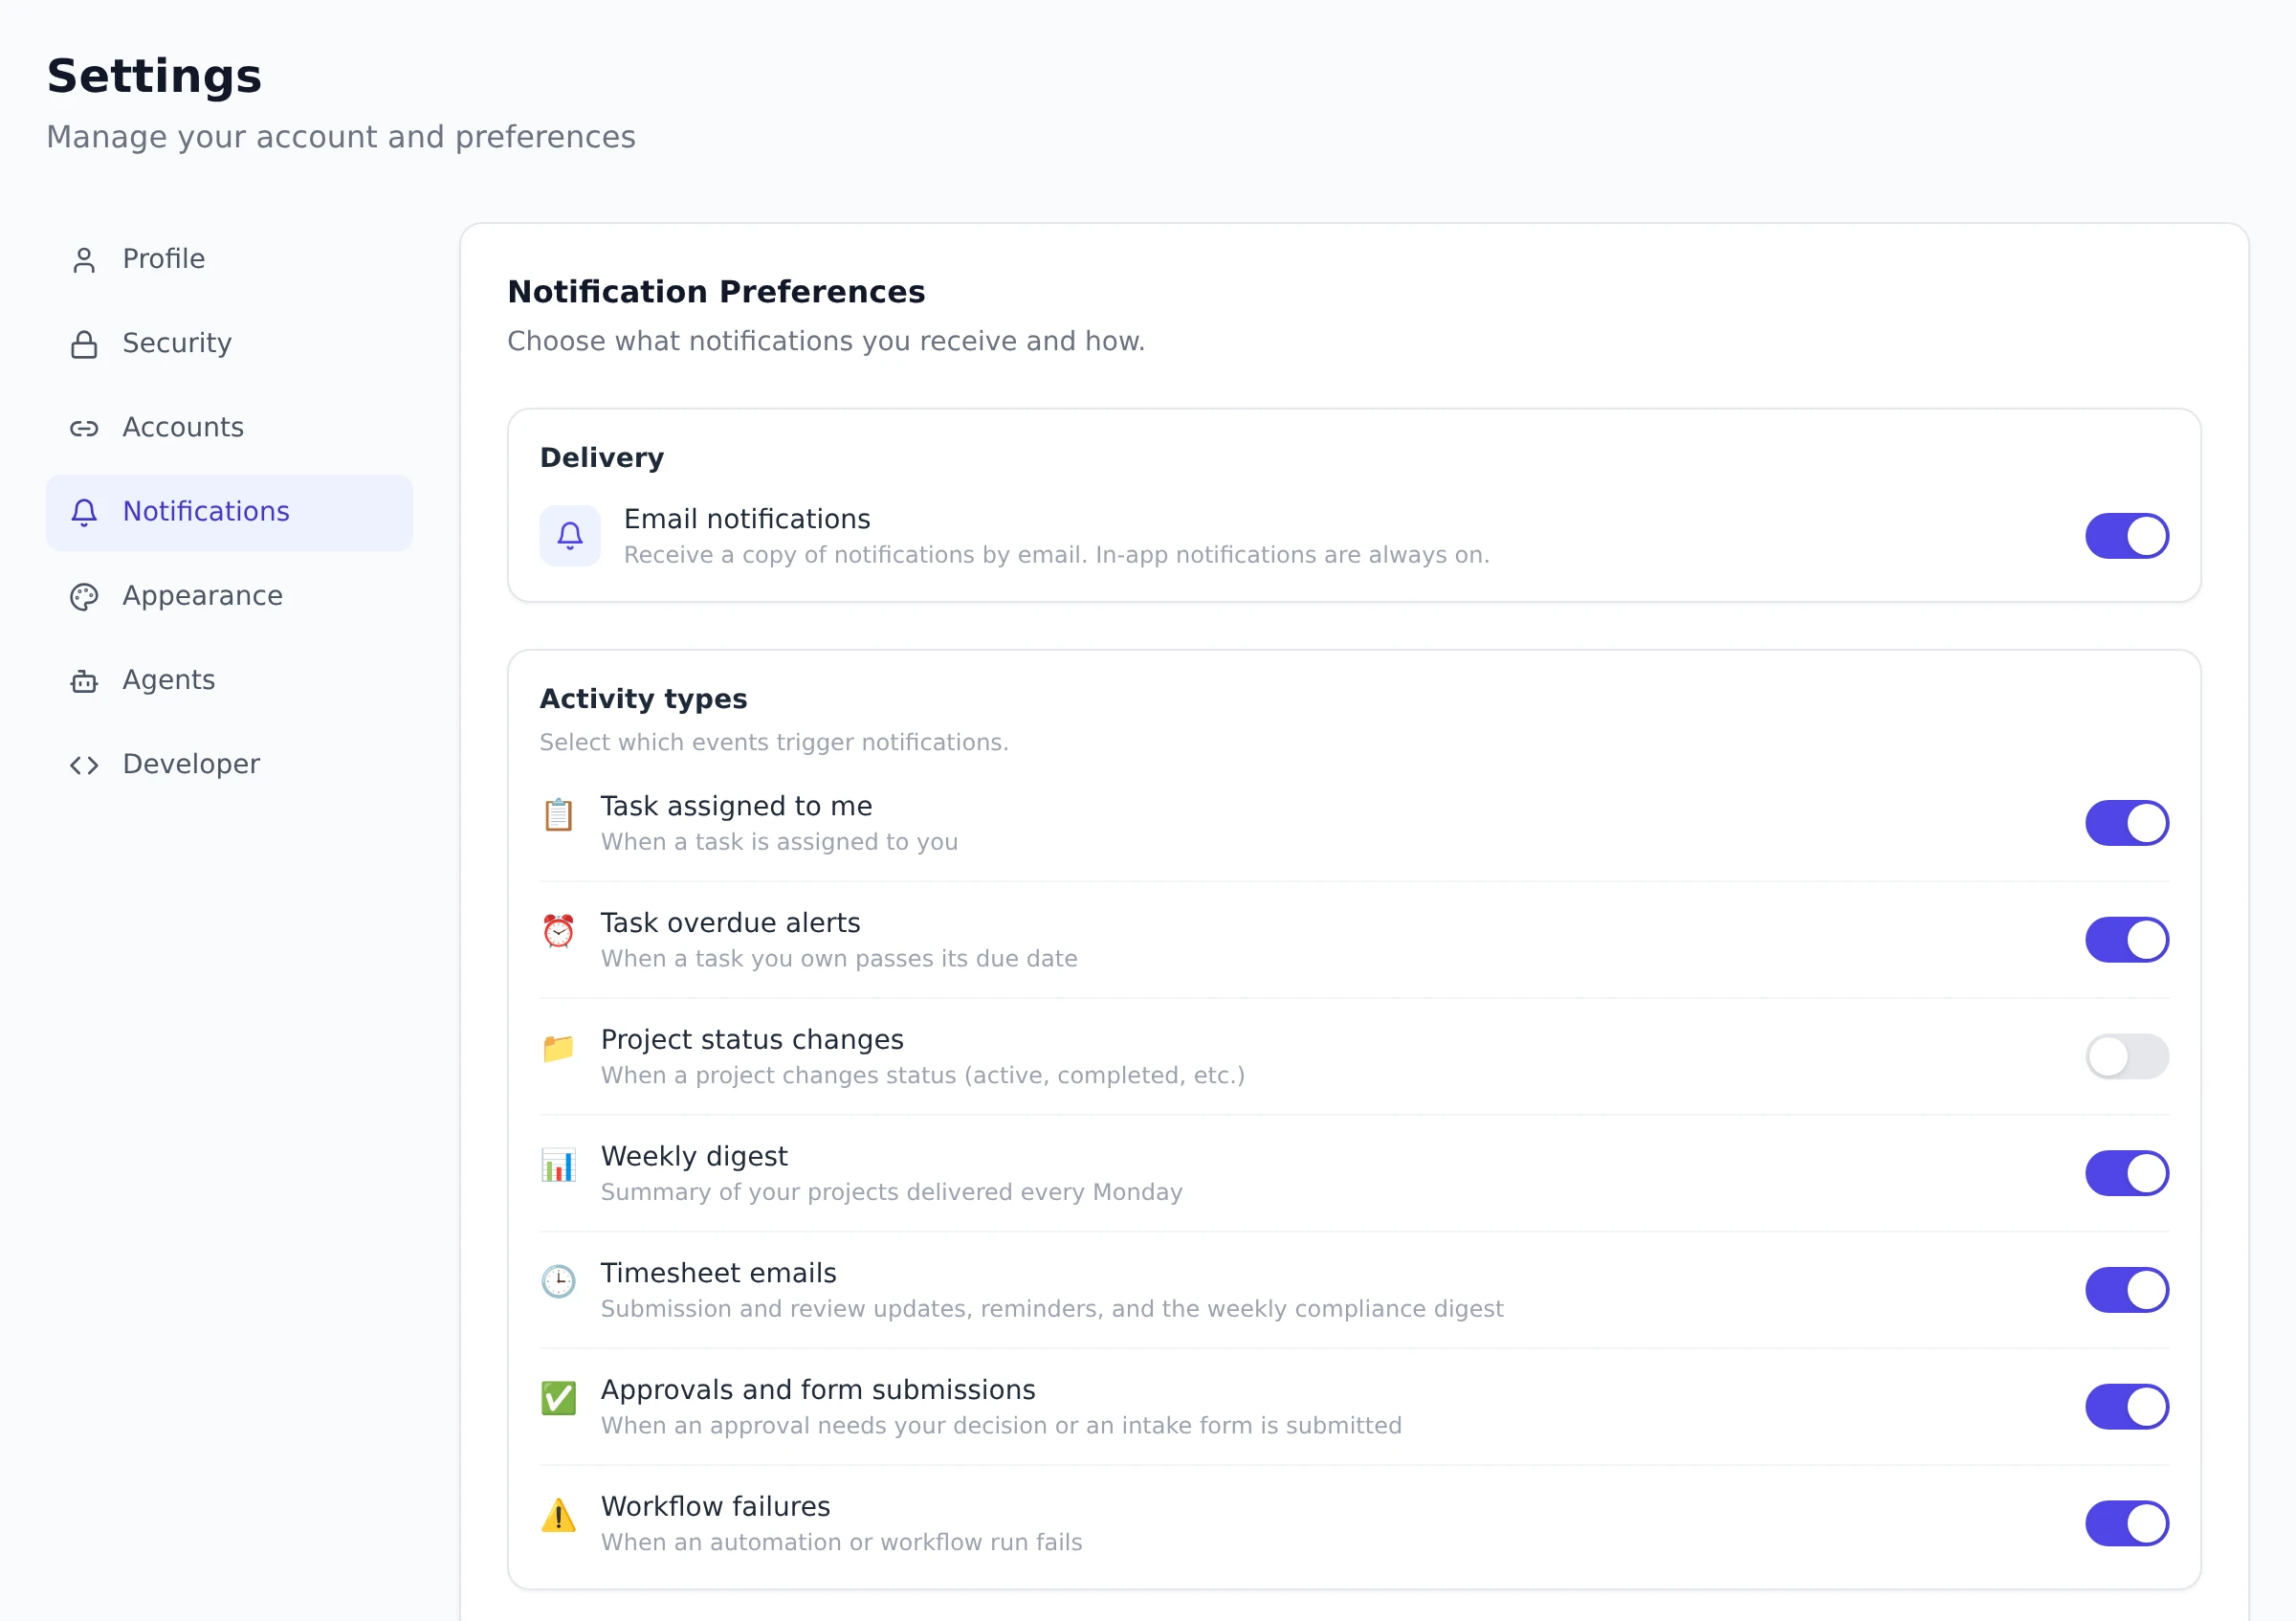
Task: Open the Profile settings section
Action: click(229, 259)
